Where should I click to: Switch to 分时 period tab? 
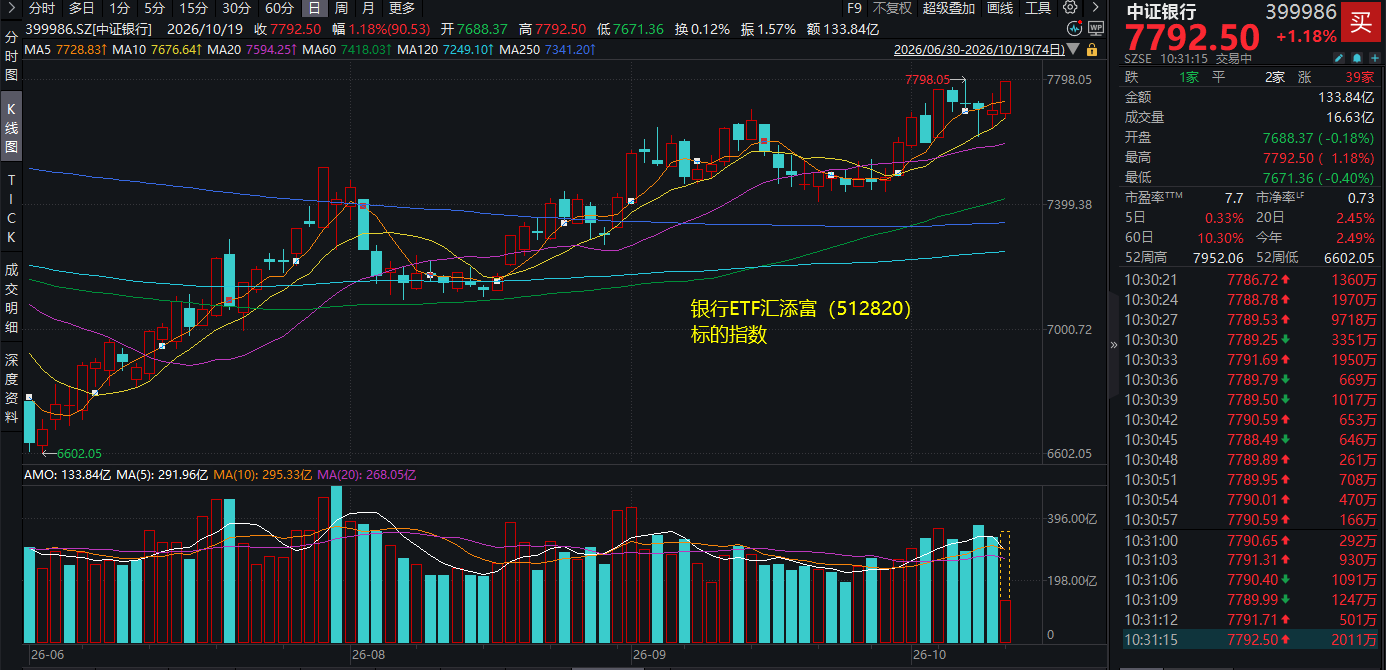(x=42, y=8)
